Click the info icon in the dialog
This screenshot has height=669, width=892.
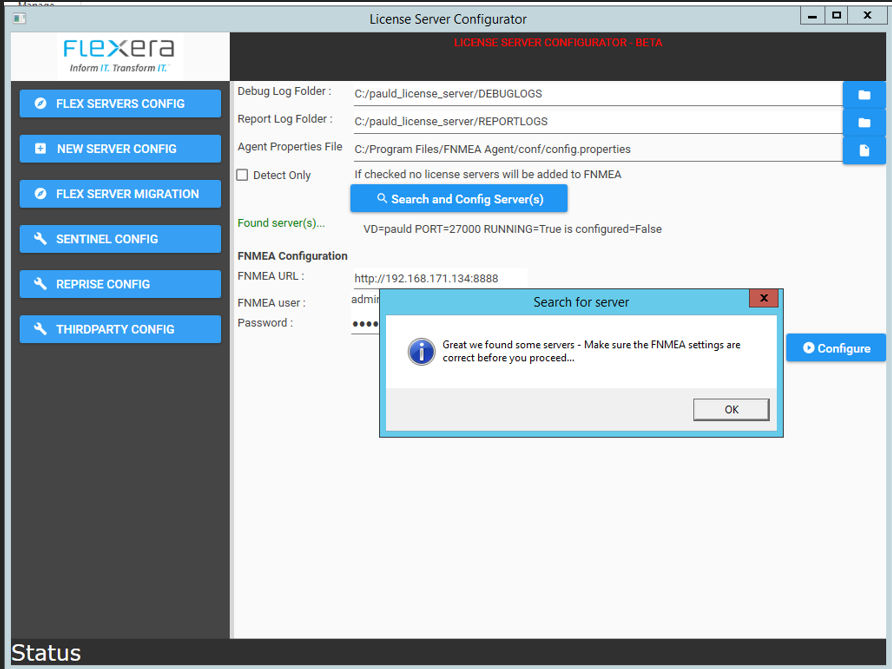pyautogui.click(x=422, y=352)
